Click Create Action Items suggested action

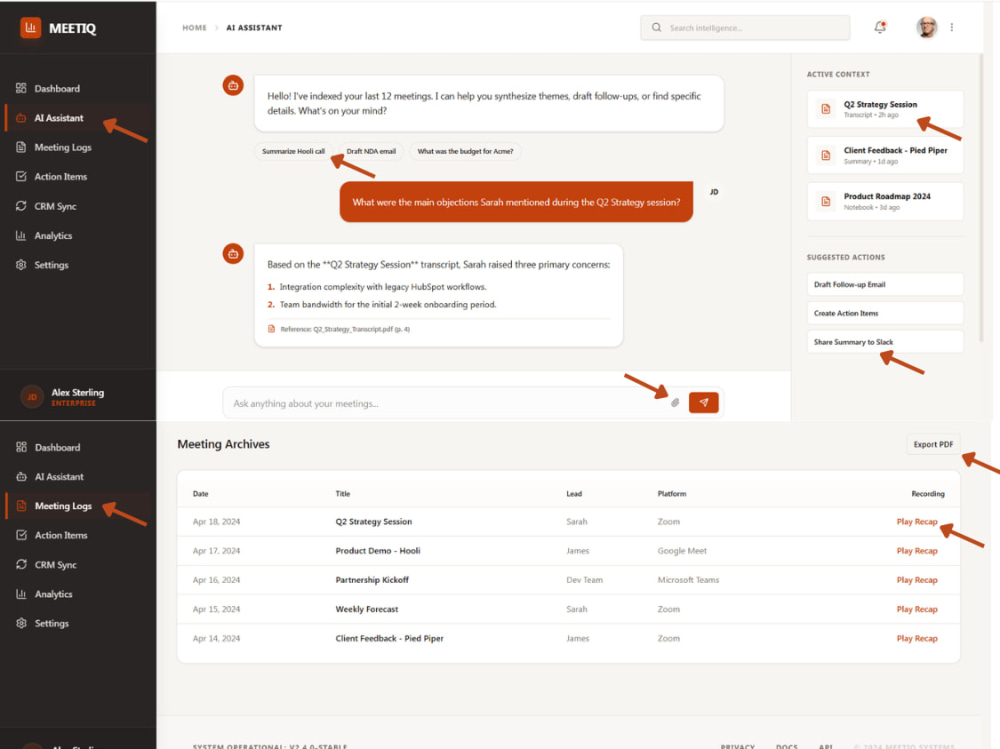click(885, 313)
